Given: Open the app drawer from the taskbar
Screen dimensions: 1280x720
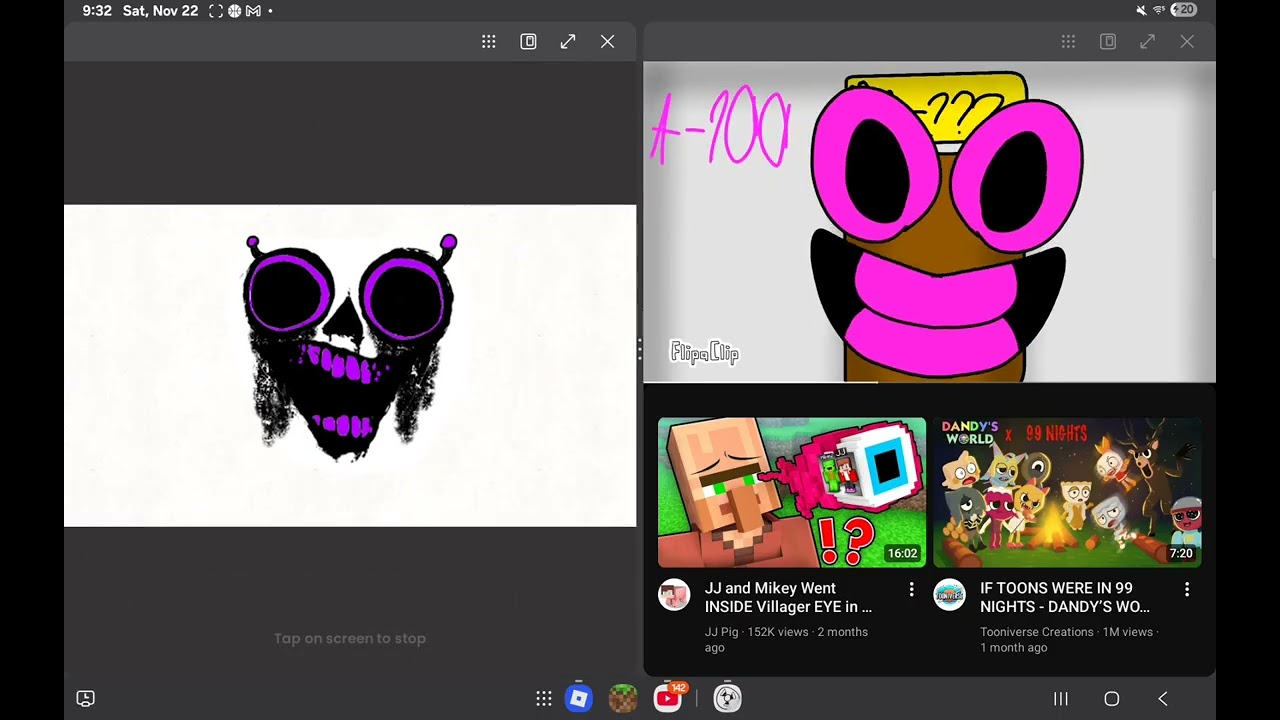Looking at the screenshot, I should pos(544,699).
